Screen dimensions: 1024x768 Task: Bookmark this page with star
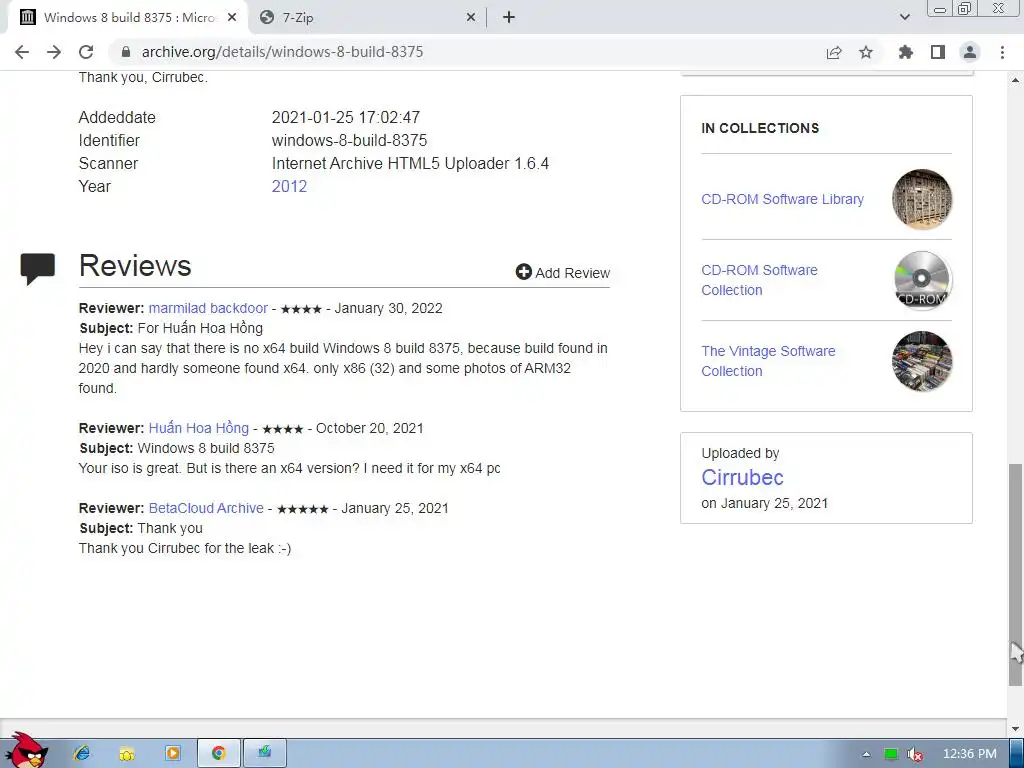coord(866,52)
